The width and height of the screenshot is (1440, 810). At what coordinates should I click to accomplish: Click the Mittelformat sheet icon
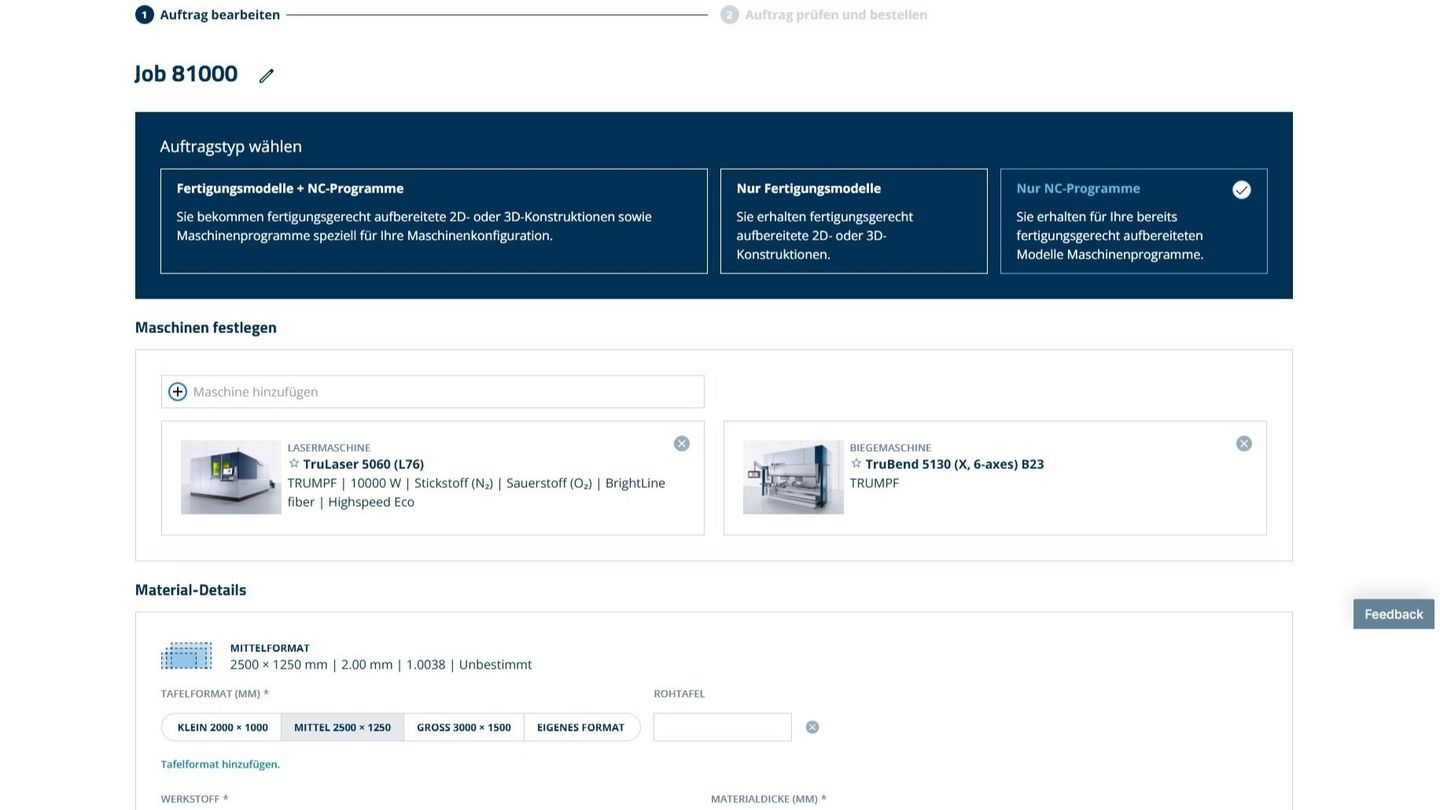[x=186, y=656]
